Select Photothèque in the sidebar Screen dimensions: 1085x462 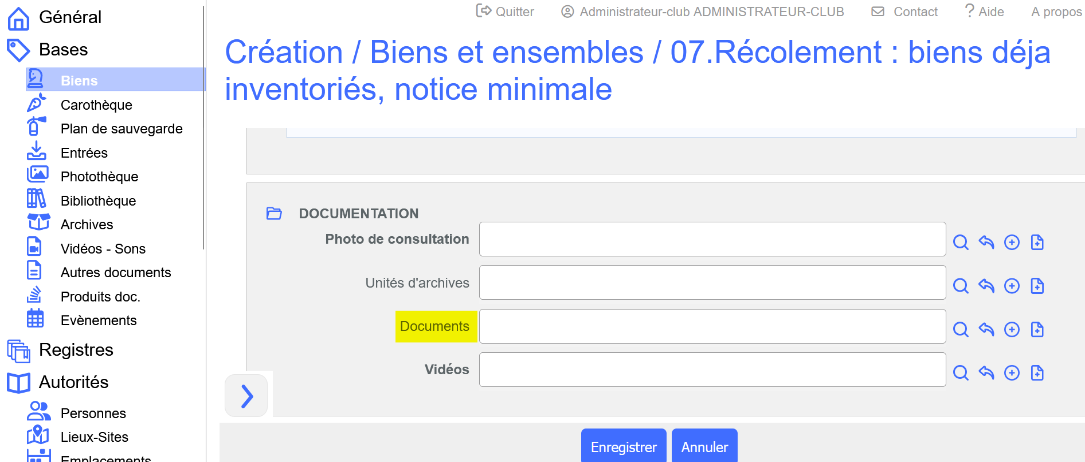tap(99, 177)
